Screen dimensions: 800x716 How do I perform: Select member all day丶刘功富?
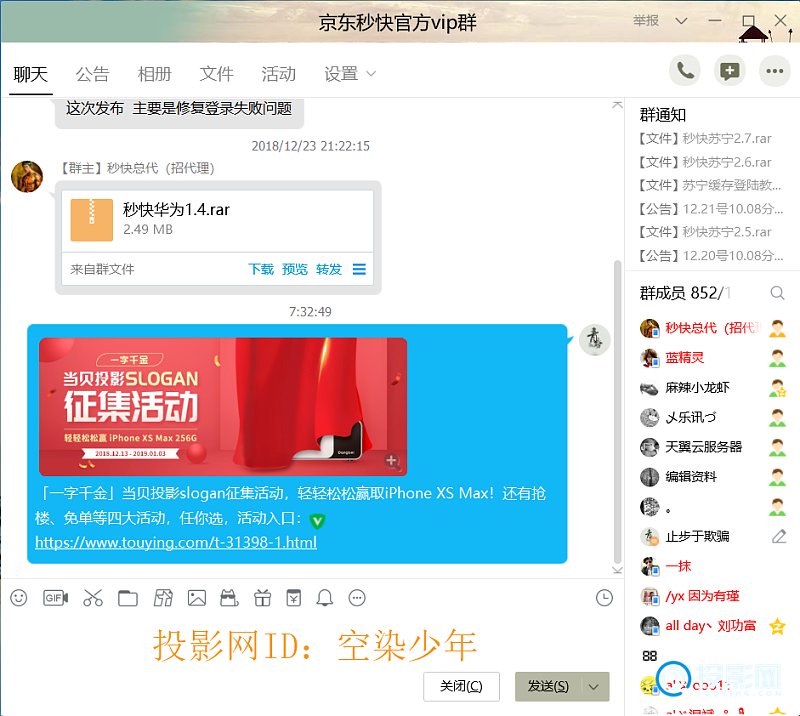pos(713,626)
